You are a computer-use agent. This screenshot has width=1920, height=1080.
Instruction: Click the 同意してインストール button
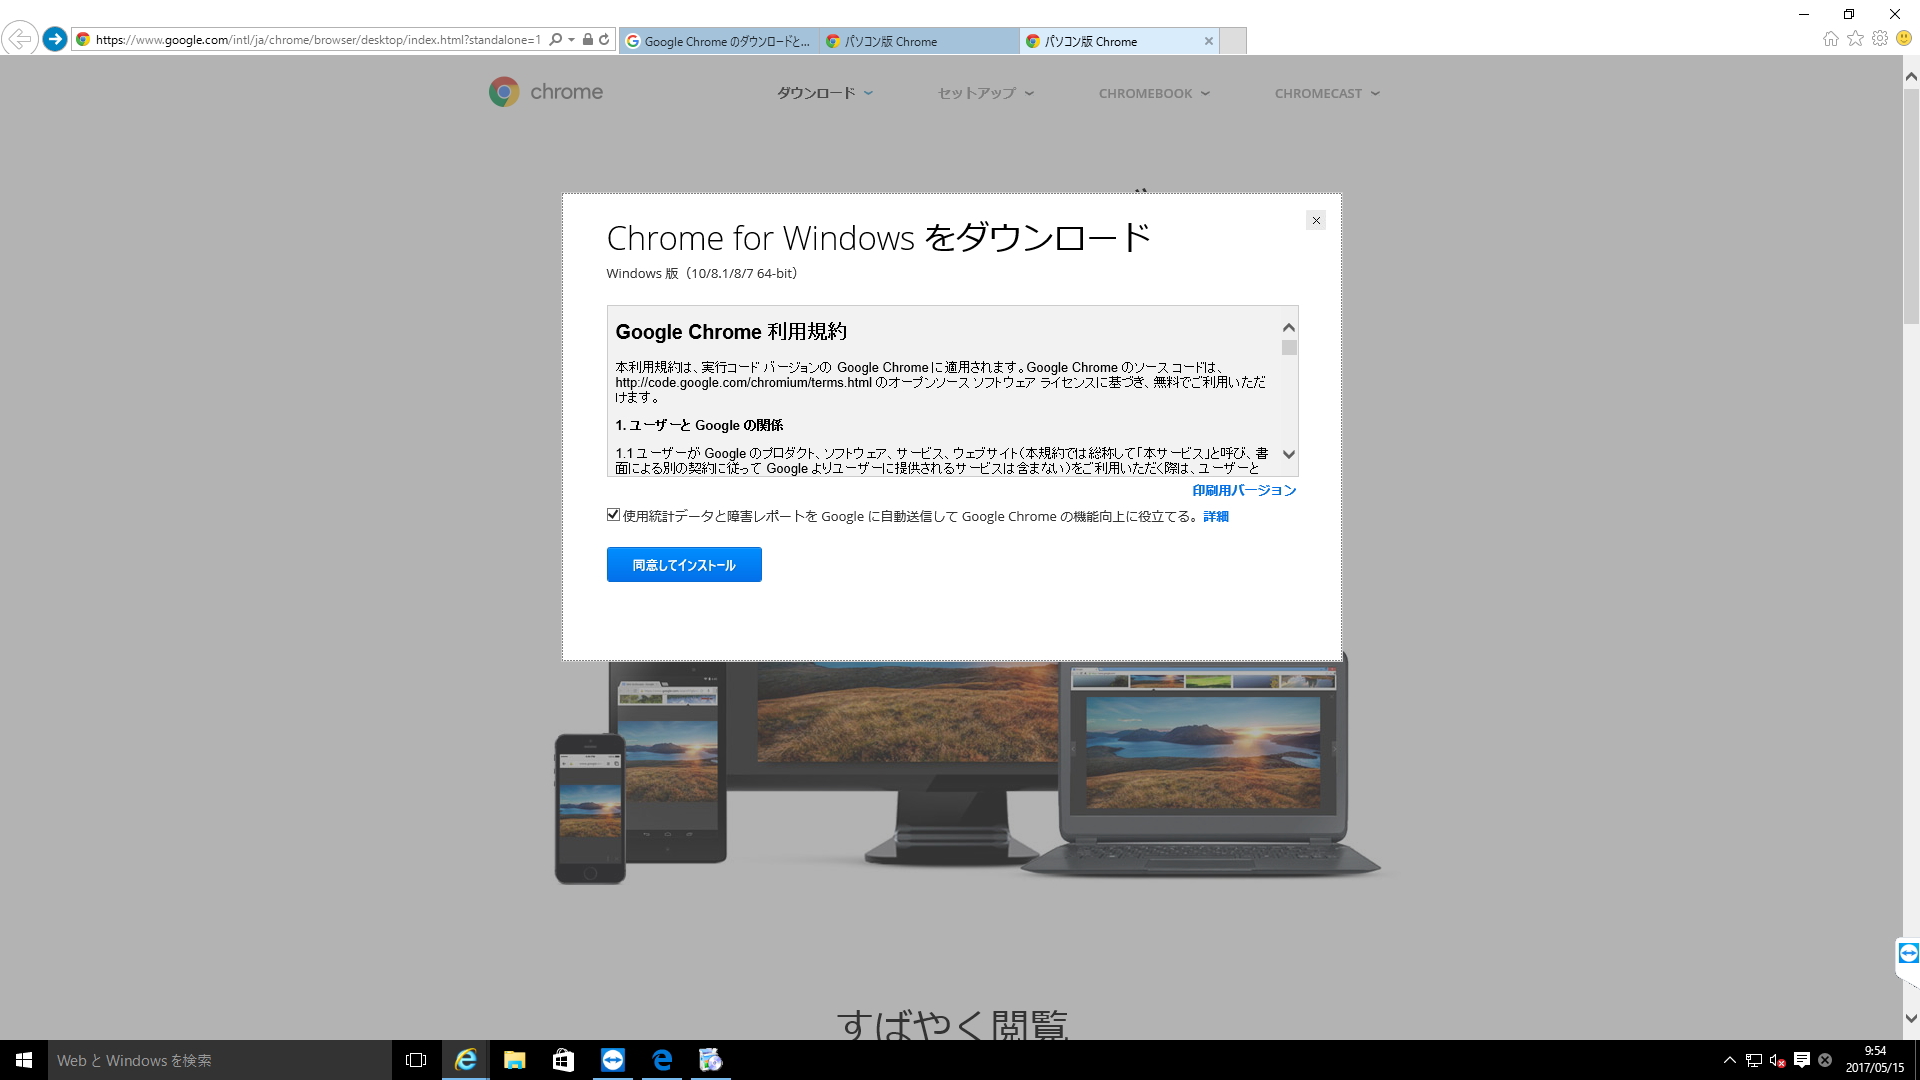click(x=684, y=565)
